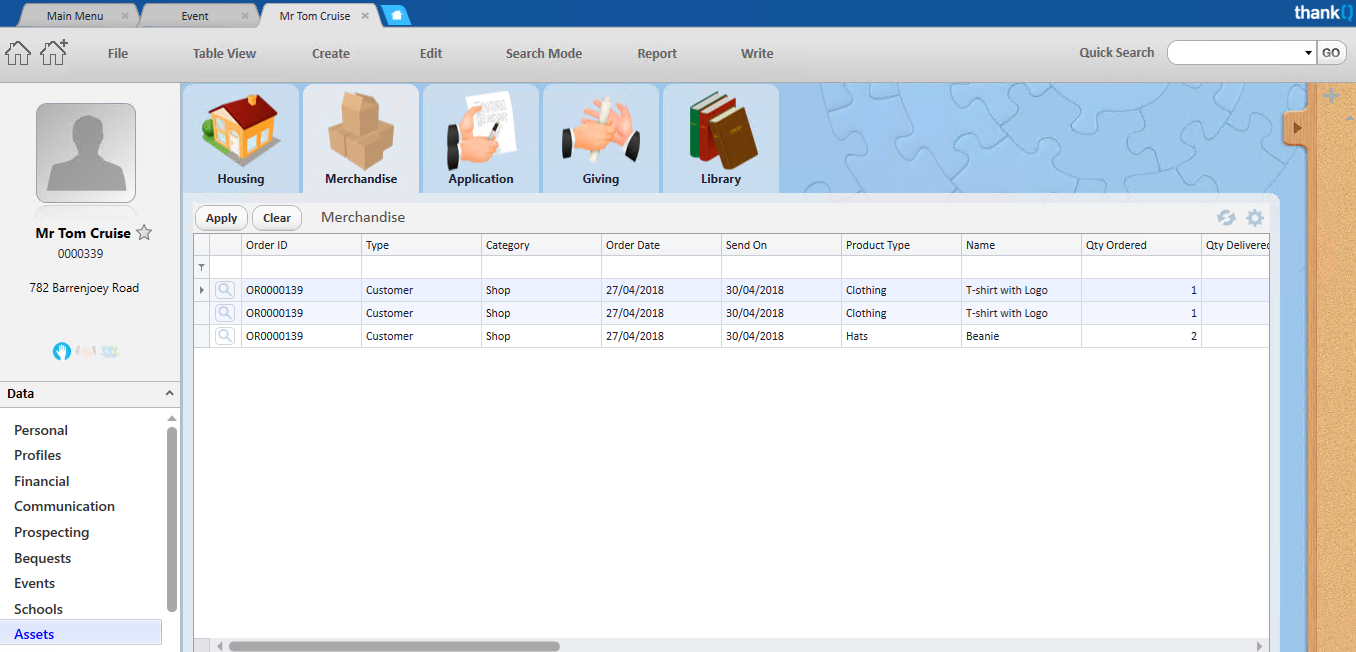1356x652 pixels.
Task: Switch to the Event tab
Action: (x=195, y=16)
